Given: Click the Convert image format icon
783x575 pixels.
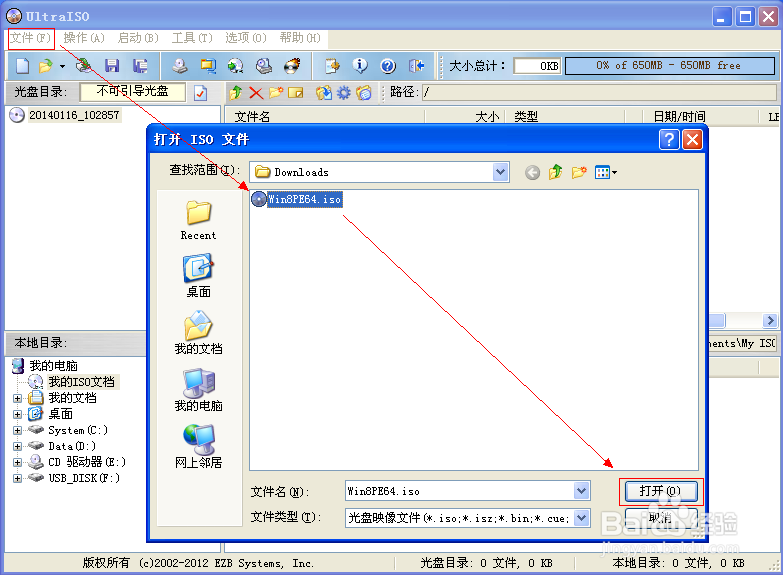Looking at the screenshot, I should (208, 65).
